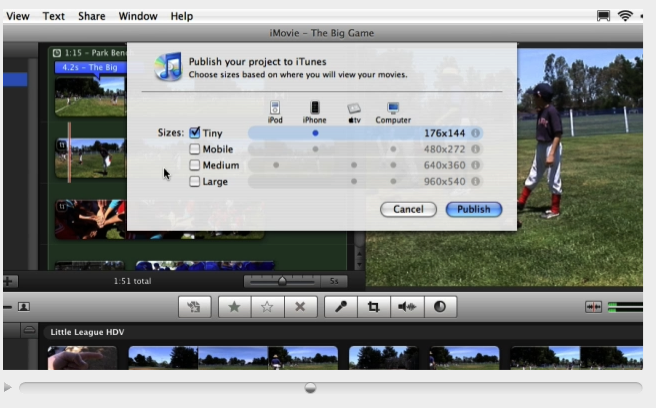The height and width of the screenshot is (408, 656).
Task: Mark selection as favorite with filled star
Action: [234, 307]
